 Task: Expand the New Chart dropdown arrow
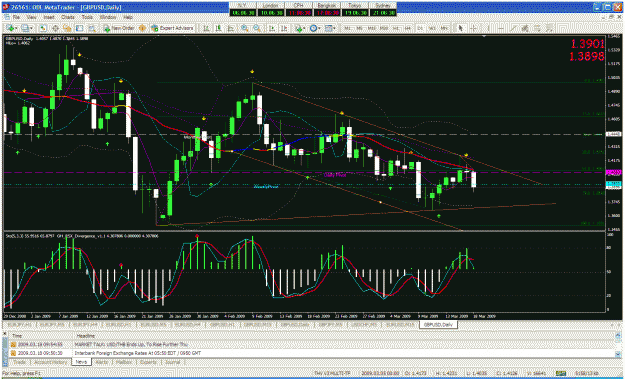click(x=16, y=28)
